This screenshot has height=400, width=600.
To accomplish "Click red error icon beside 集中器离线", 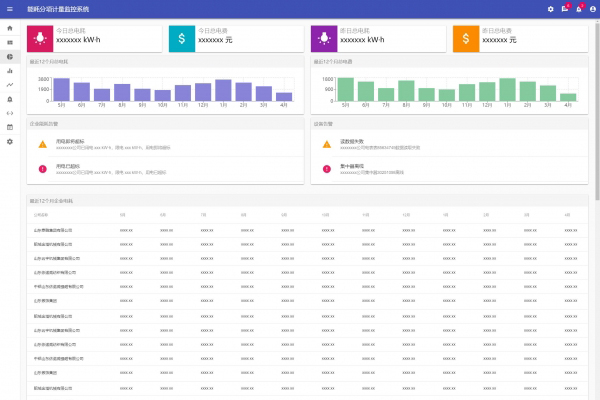I will 327,169.
